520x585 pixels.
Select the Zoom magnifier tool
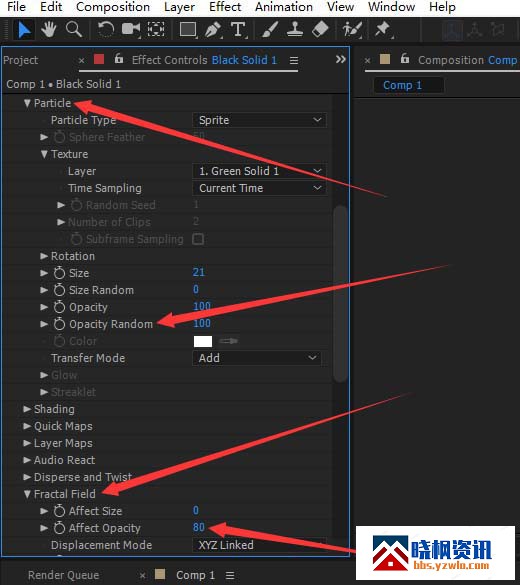(x=73, y=29)
